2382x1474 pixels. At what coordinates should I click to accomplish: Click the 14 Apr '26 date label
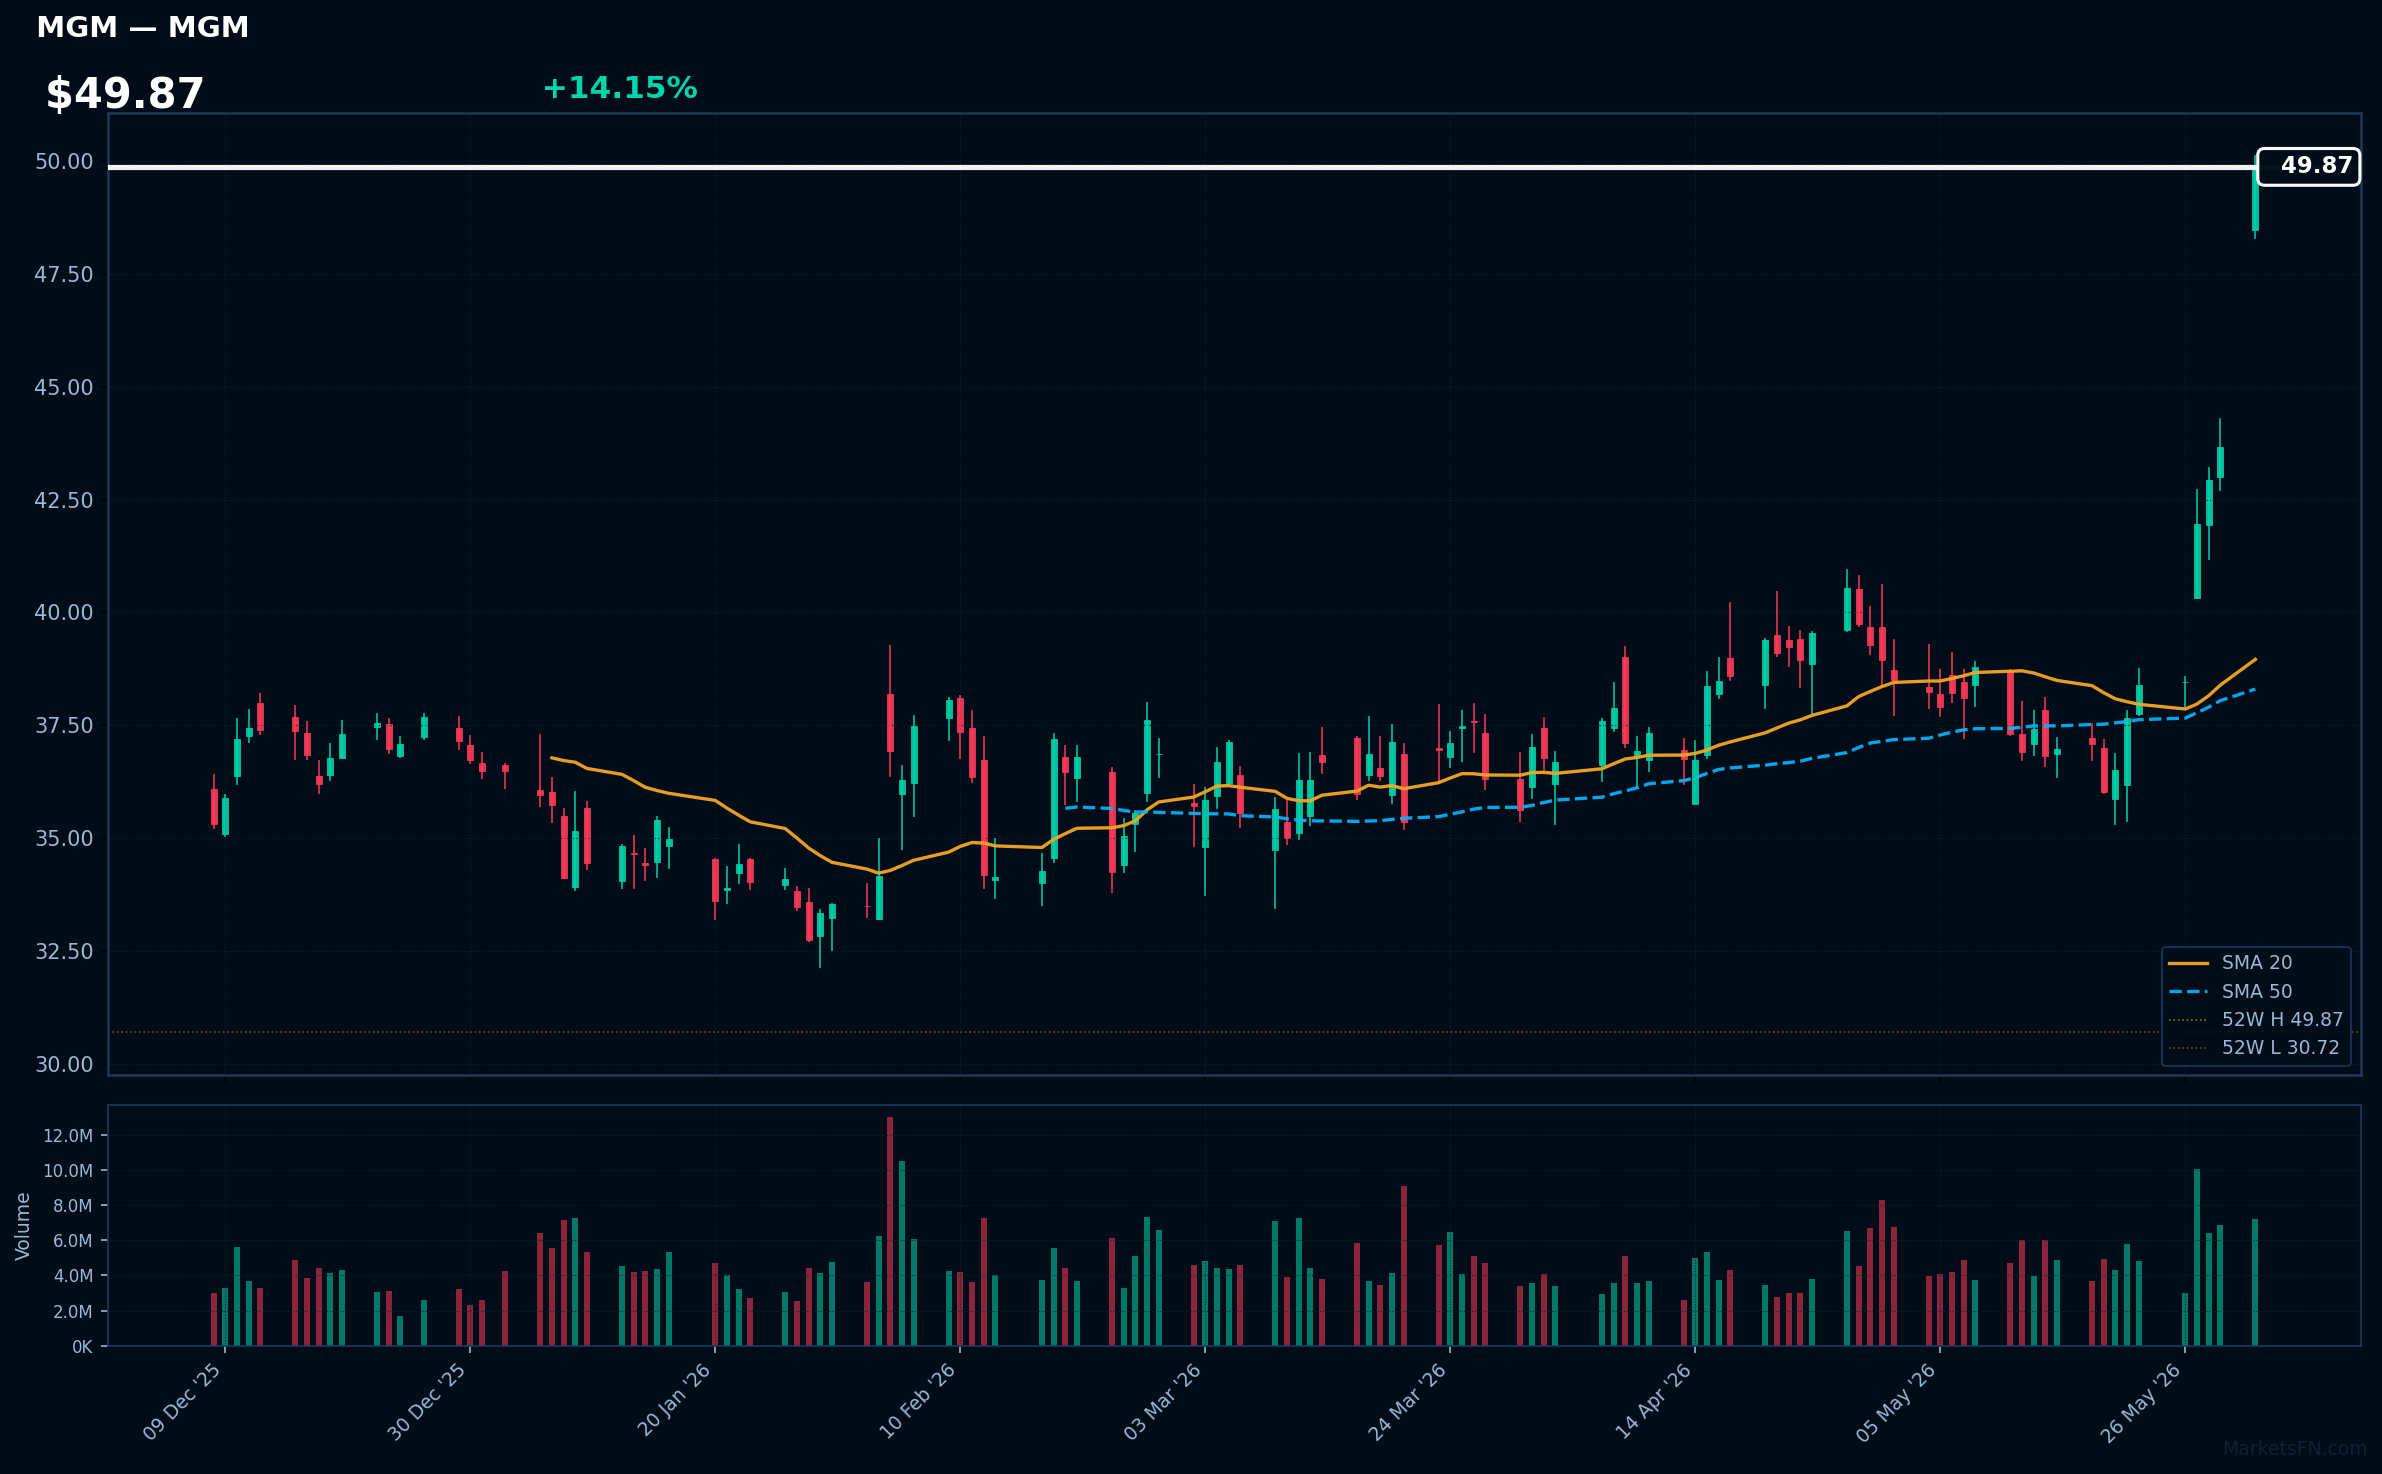1654,1402
